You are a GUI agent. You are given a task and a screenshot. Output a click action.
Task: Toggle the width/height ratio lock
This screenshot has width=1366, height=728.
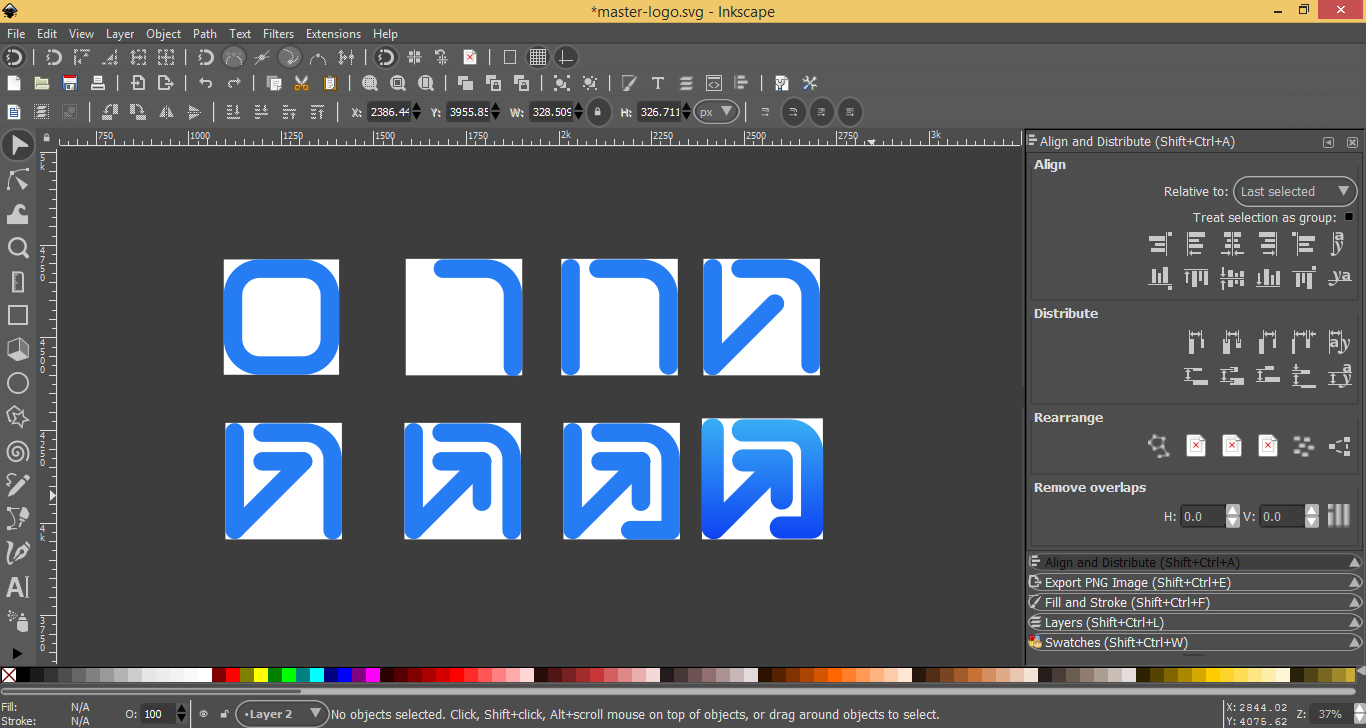point(598,112)
